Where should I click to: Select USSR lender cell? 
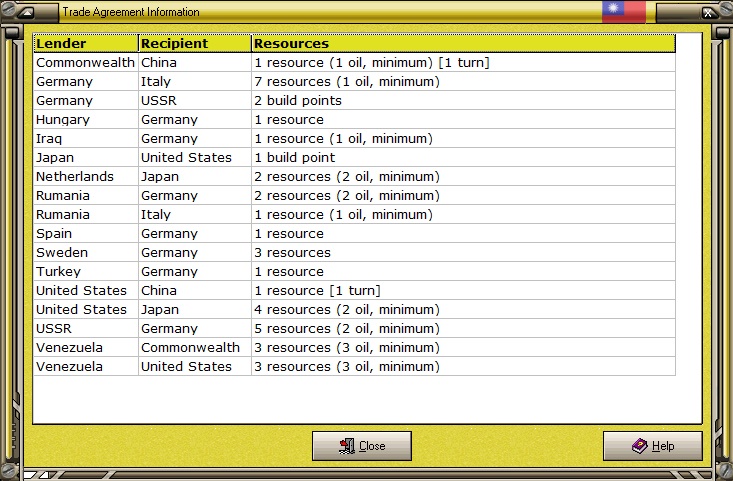coord(86,329)
